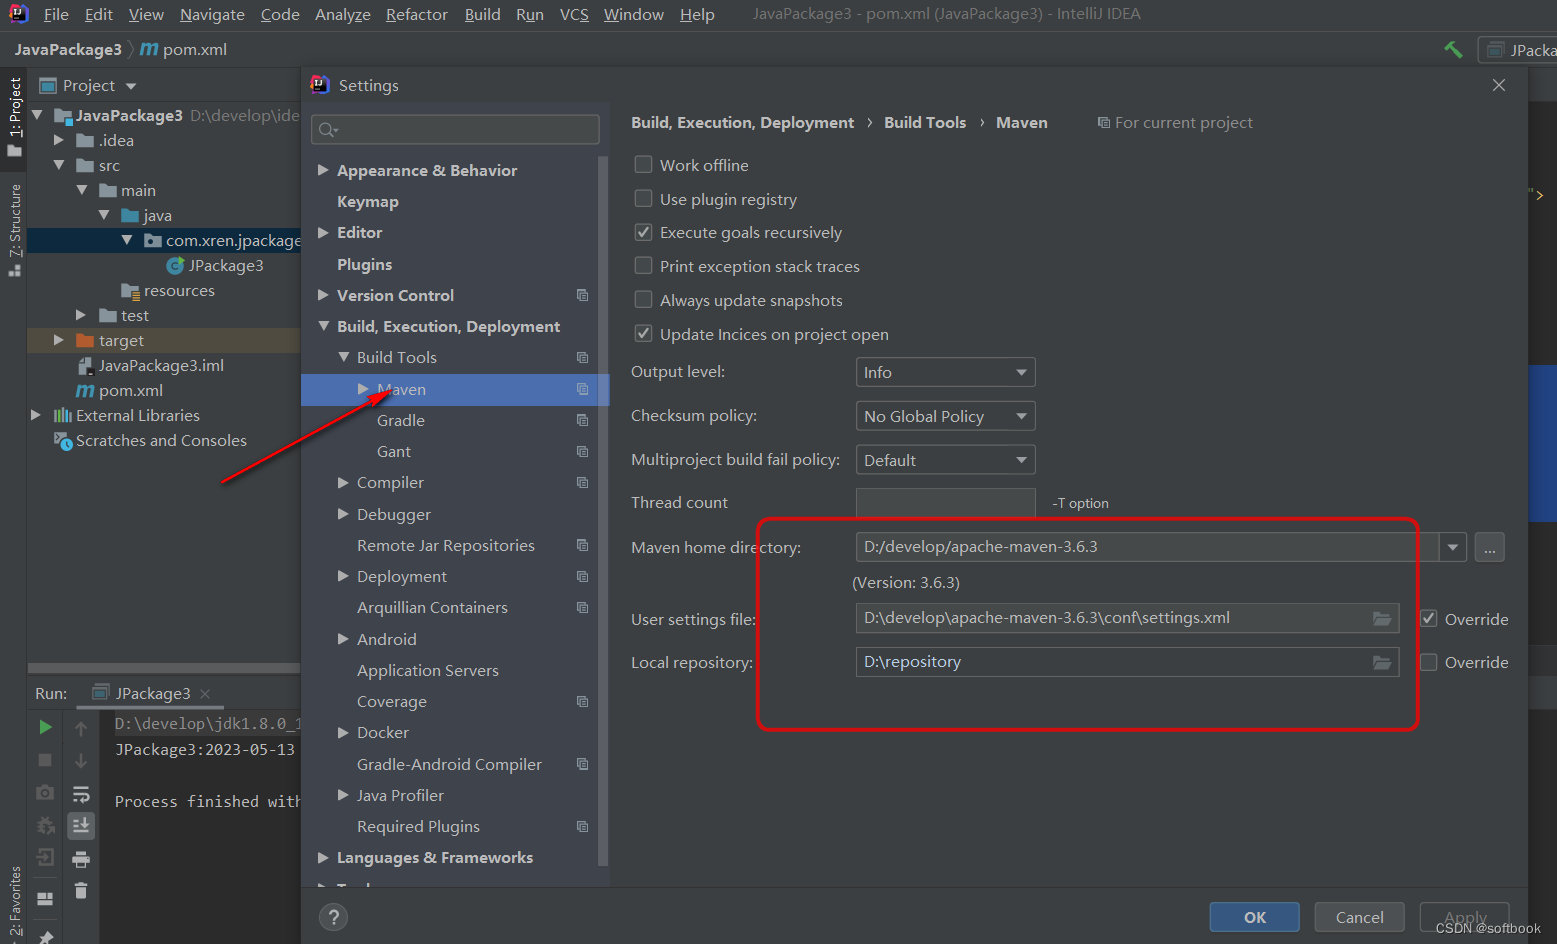This screenshot has height=944, width=1557.
Task: Click the exit icon in Run panel toolbar
Action: coord(45,857)
